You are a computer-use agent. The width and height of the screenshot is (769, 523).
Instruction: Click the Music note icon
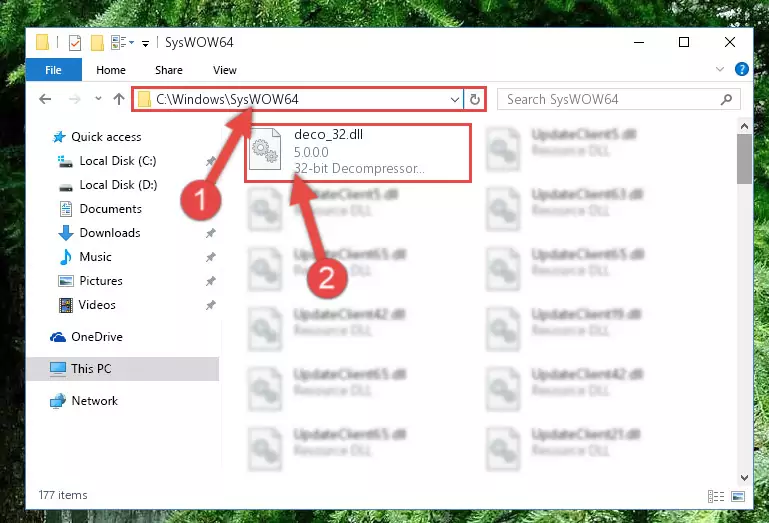pos(66,257)
